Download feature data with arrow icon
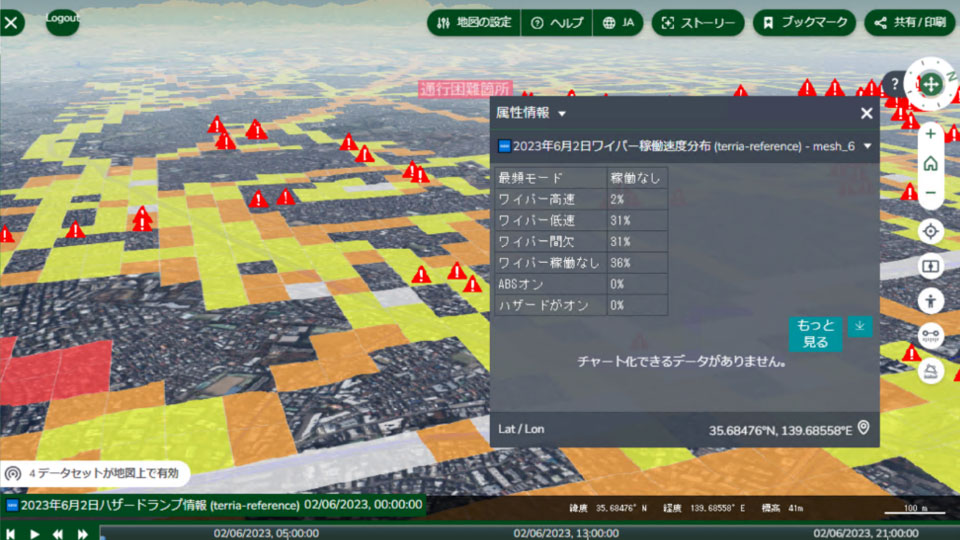 pyautogui.click(x=860, y=326)
